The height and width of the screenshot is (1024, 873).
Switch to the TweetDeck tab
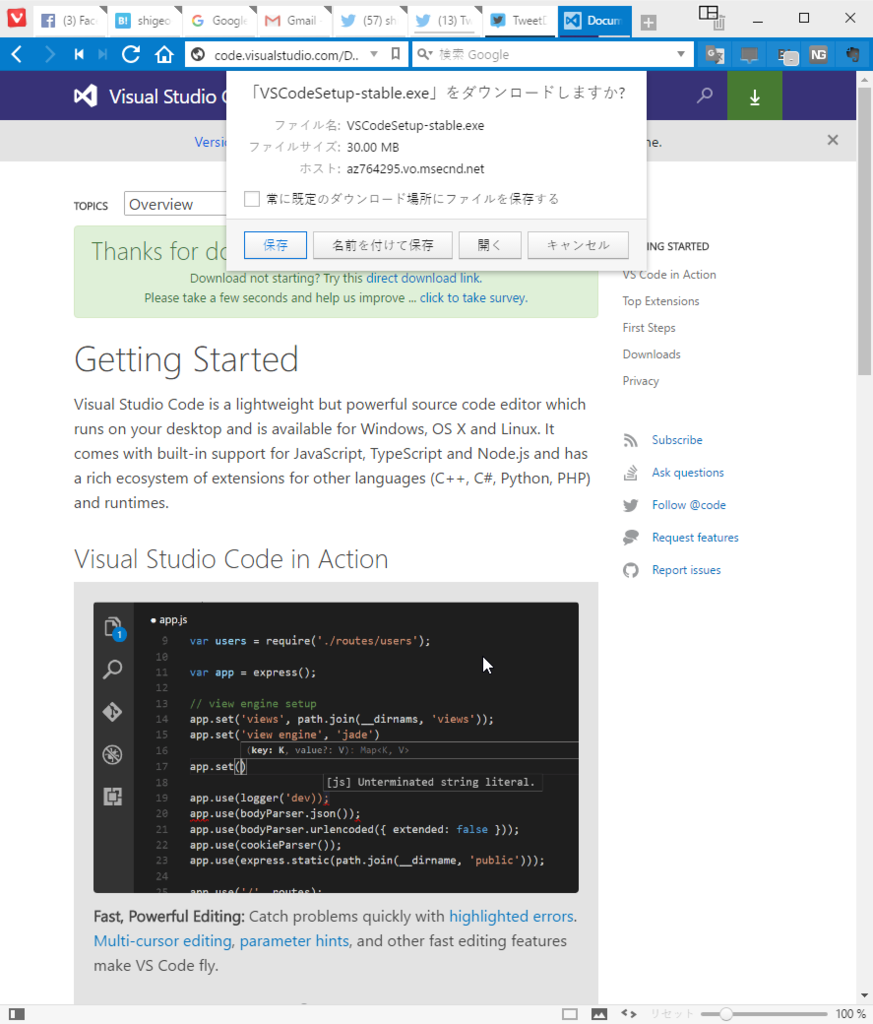click(x=520, y=20)
